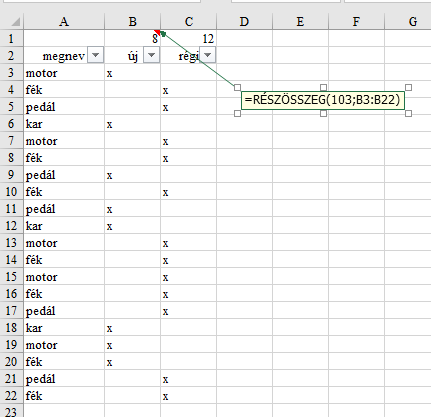
Task: Click 'pedál' in row 5
Action: [x=41, y=108]
